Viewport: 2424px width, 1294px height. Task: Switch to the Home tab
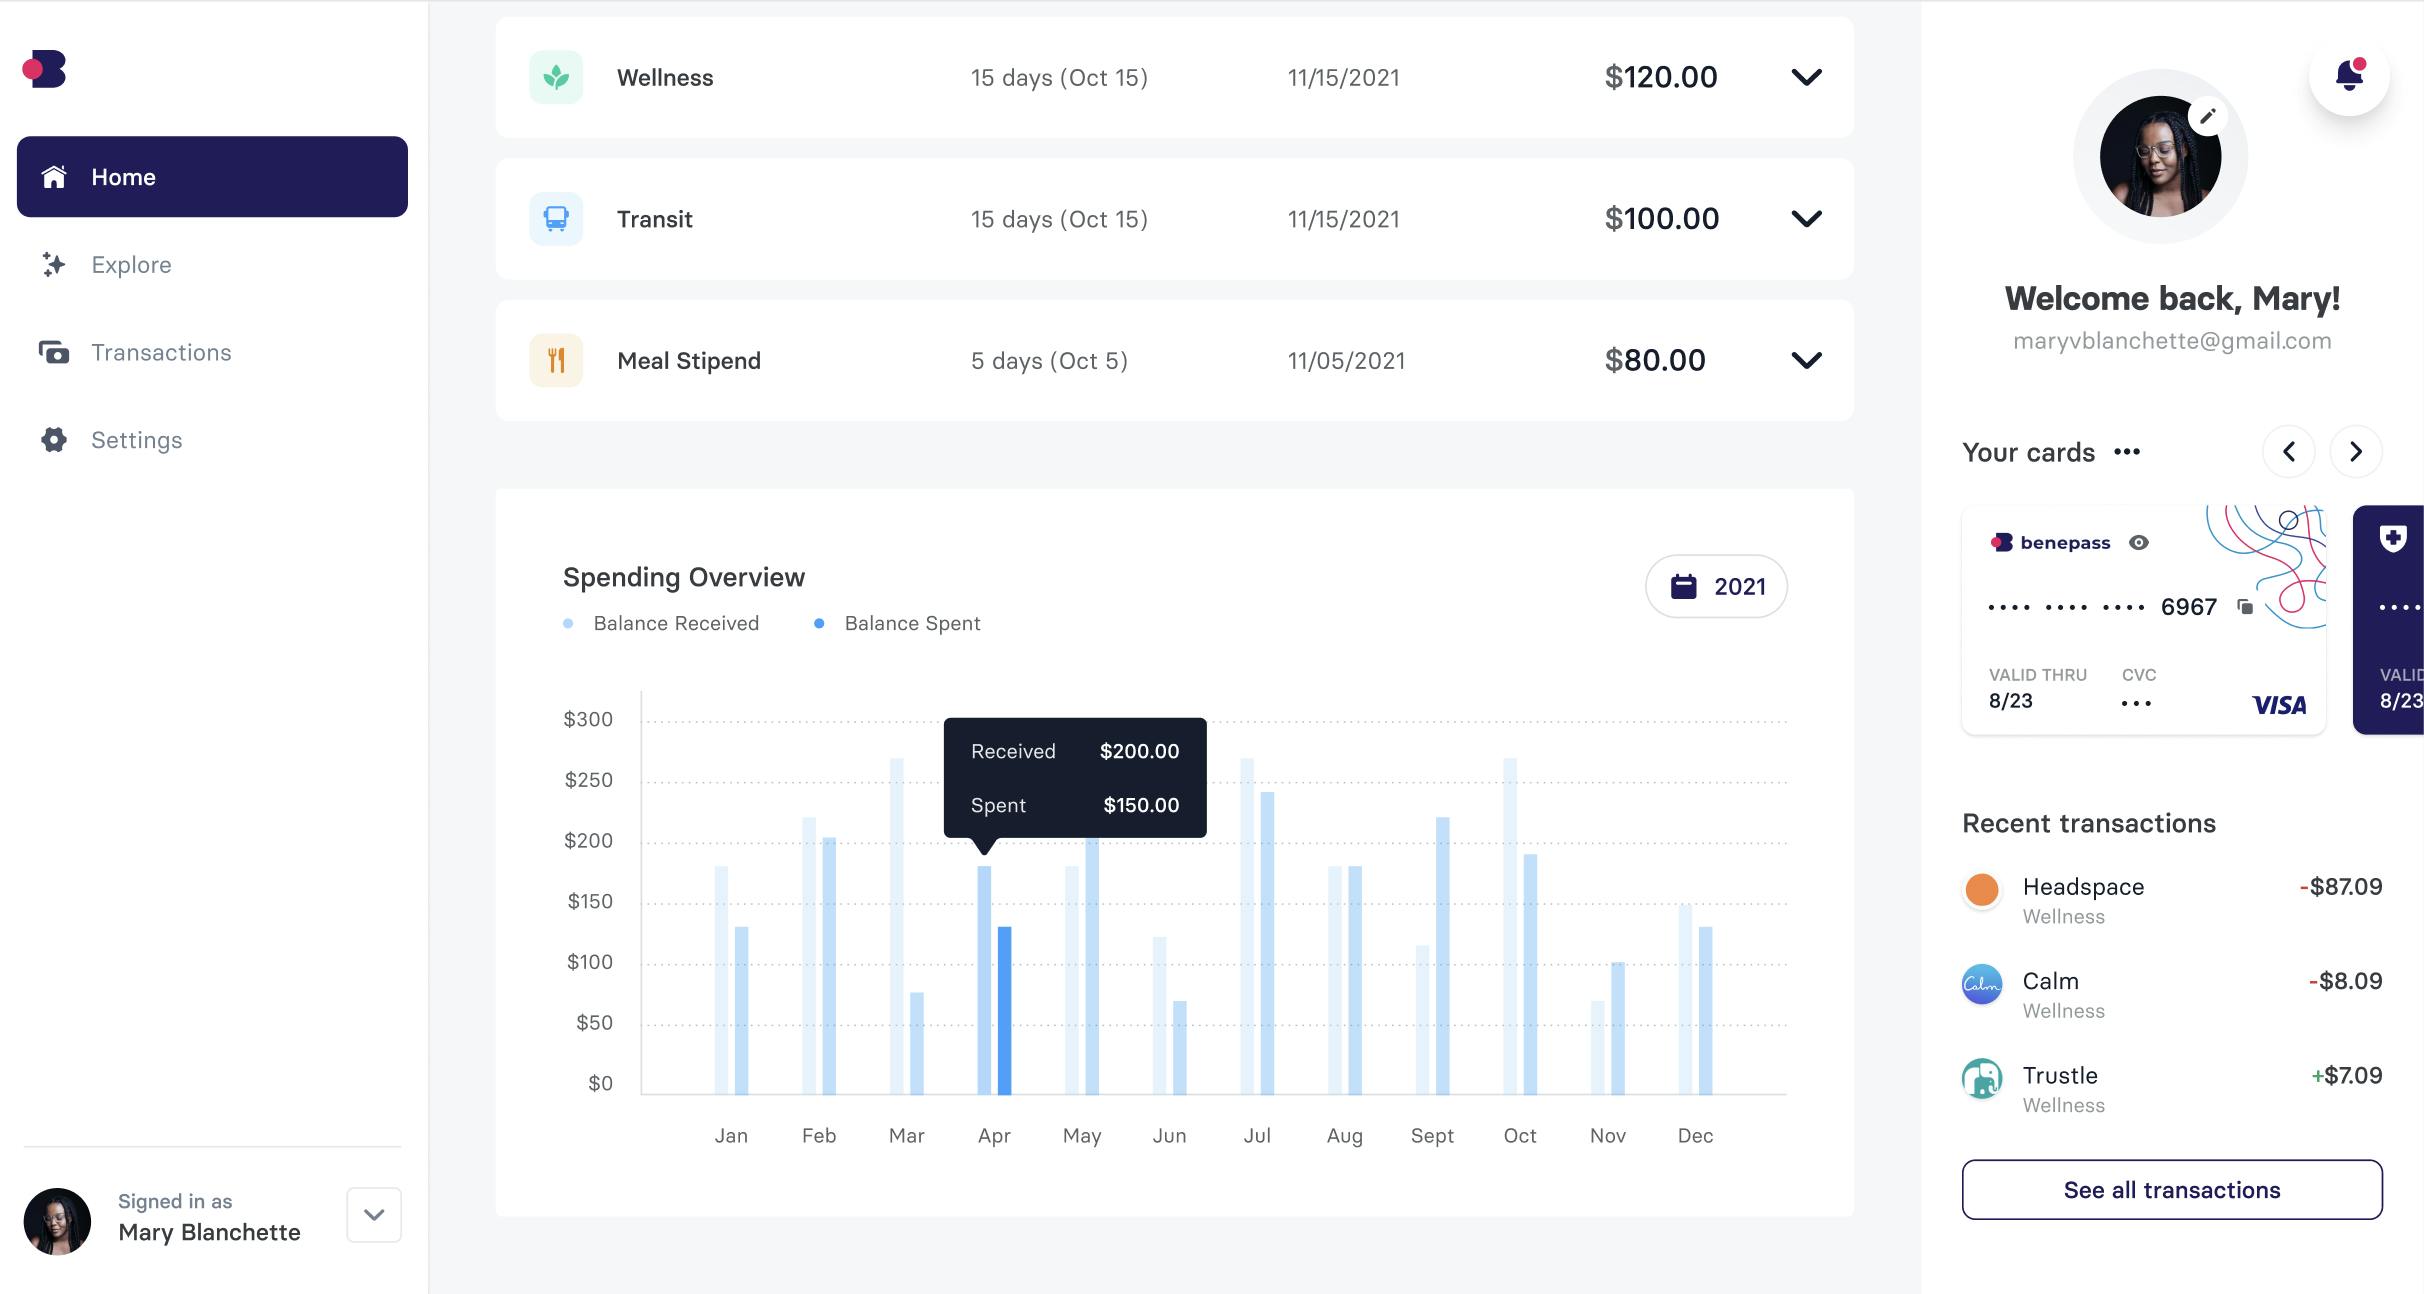click(124, 177)
